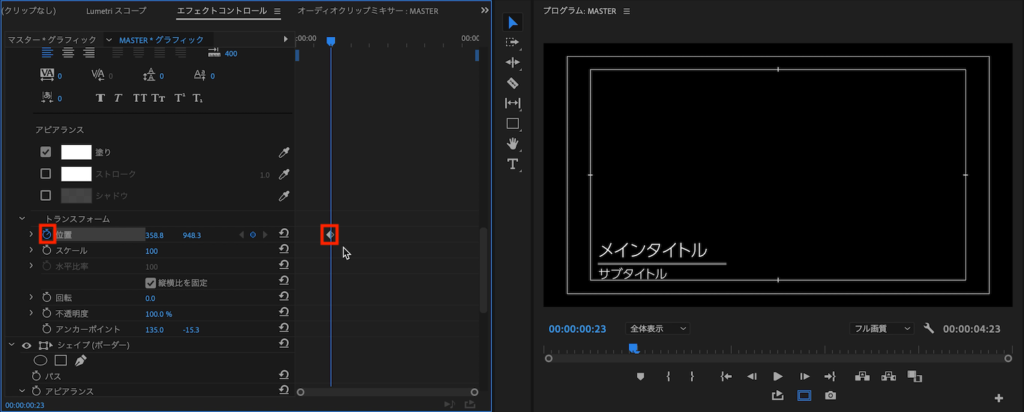
Task: Reset the 回転 rotation parameter
Action: coord(284,298)
